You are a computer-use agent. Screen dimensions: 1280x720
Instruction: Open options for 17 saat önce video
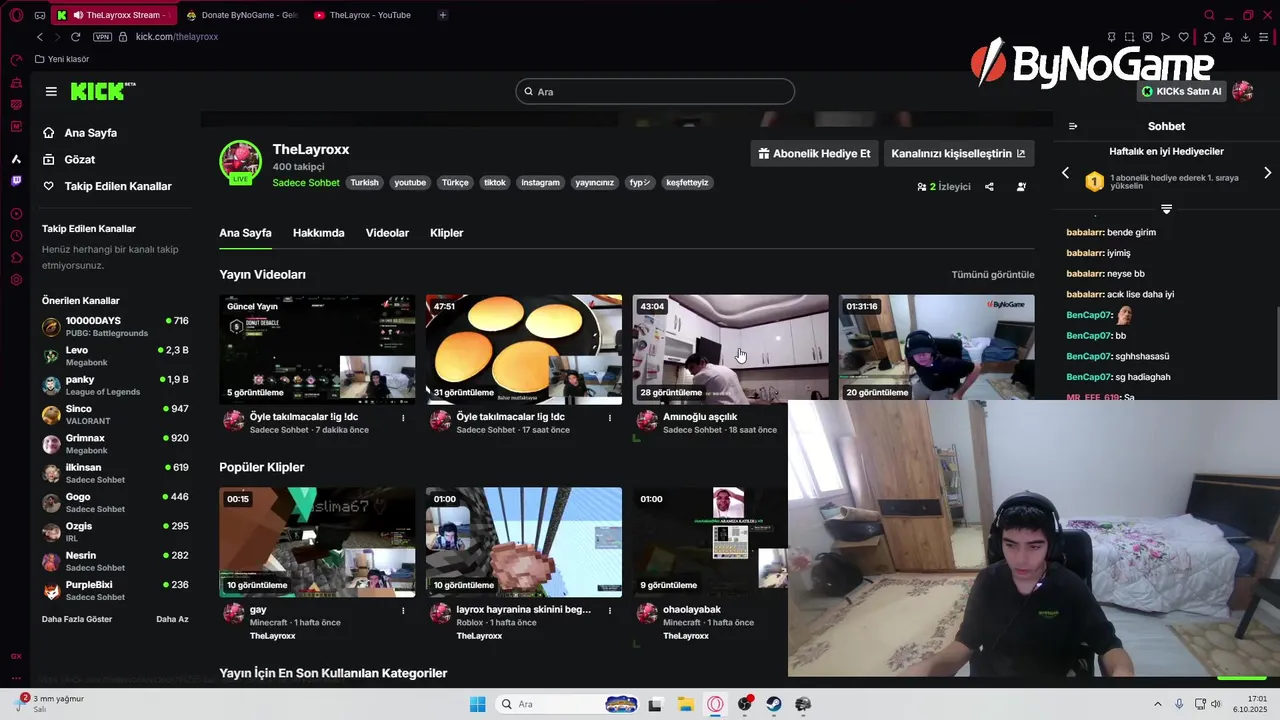[x=610, y=418]
